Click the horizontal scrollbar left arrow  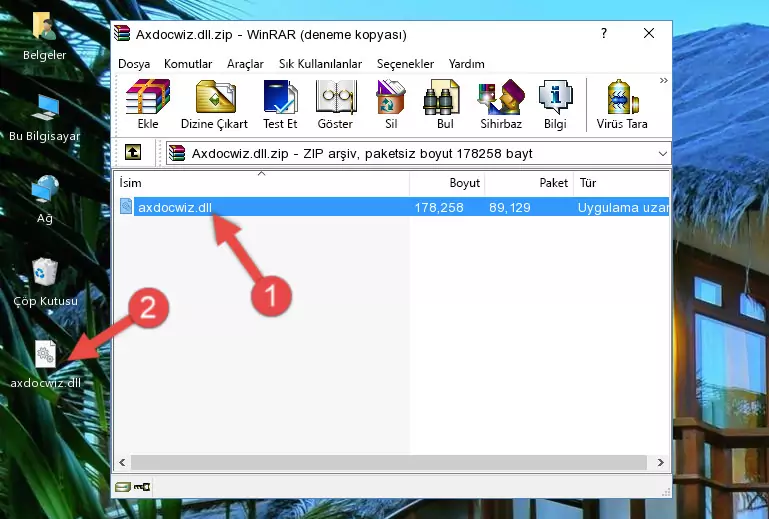pyautogui.click(x=122, y=462)
